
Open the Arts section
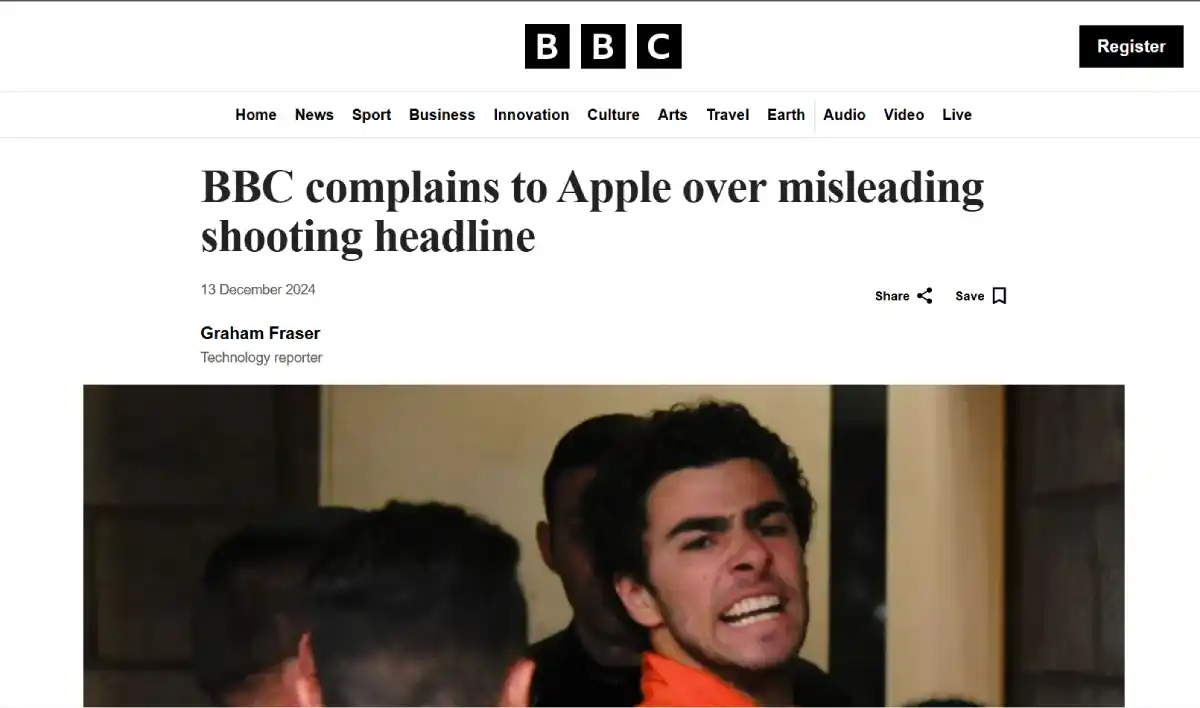[672, 115]
